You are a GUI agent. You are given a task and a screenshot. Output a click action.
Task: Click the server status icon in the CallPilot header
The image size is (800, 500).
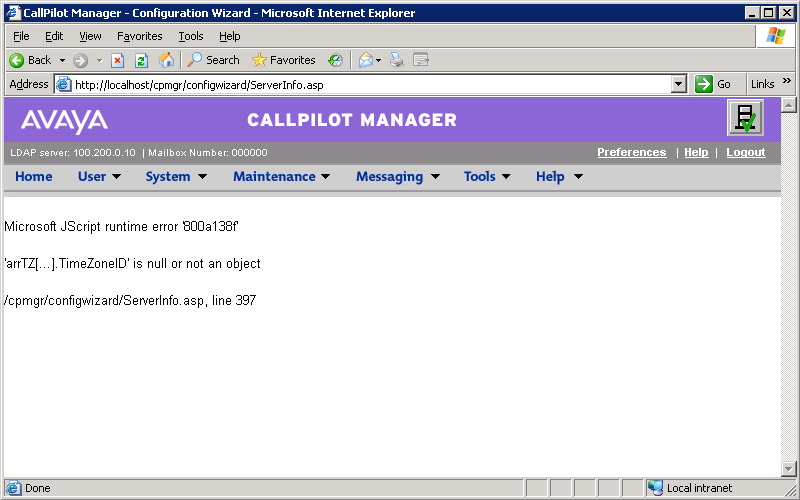(745, 118)
